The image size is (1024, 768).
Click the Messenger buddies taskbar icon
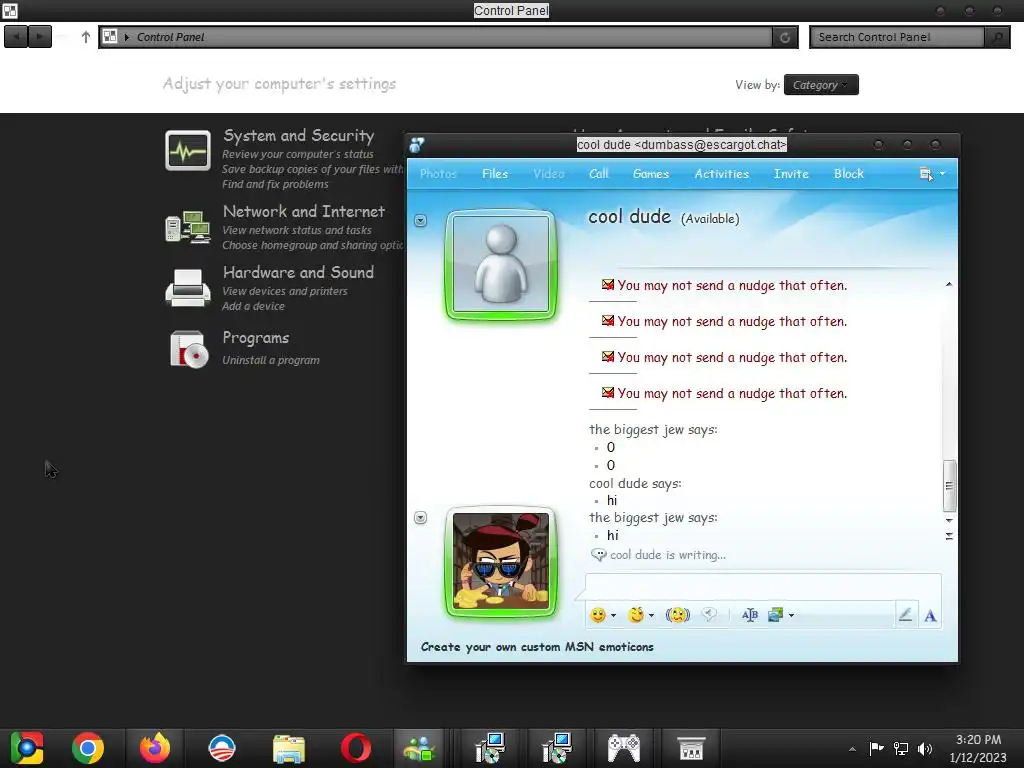(x=419, y=748)
